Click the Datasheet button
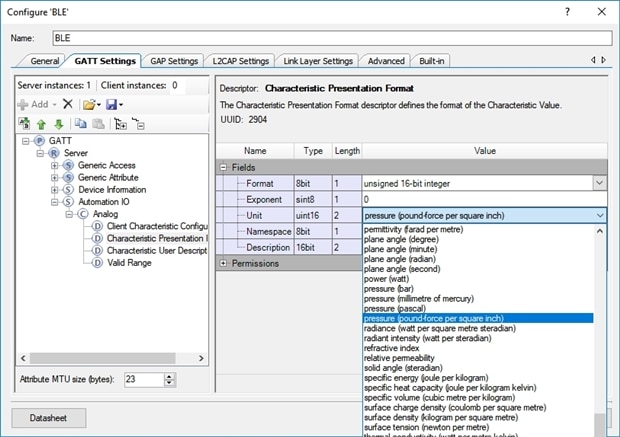This screenshot has height=437, width=620. point(47,416)
